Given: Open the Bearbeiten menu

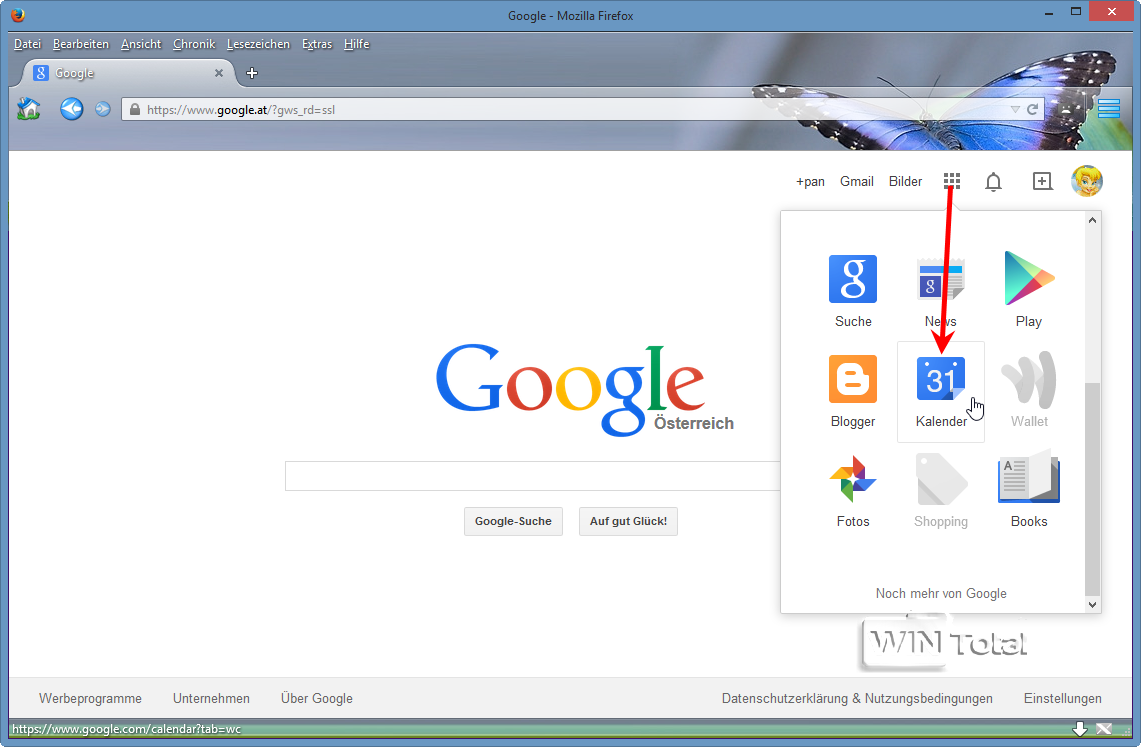Looking at the screenshot, I should pos(81,44).
